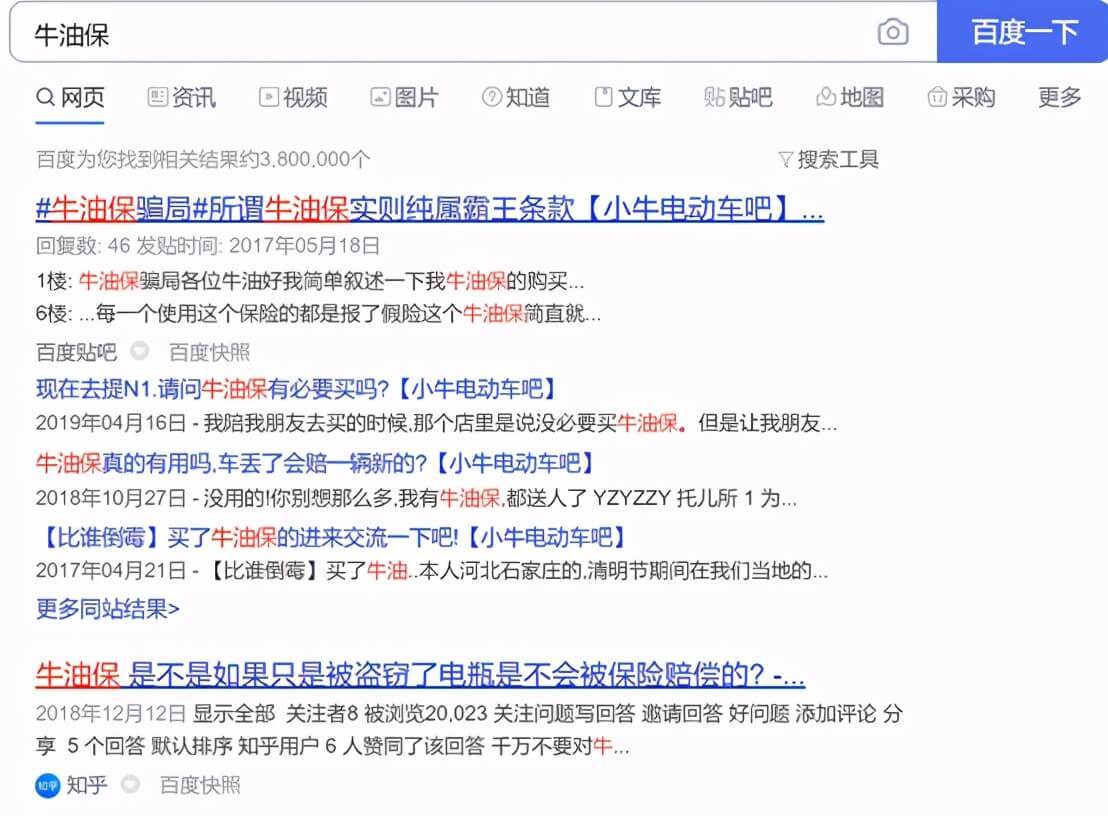Click the news icon on 资讯 tab
This screenshot has height=816, width=1108.
tap(157, 97)
